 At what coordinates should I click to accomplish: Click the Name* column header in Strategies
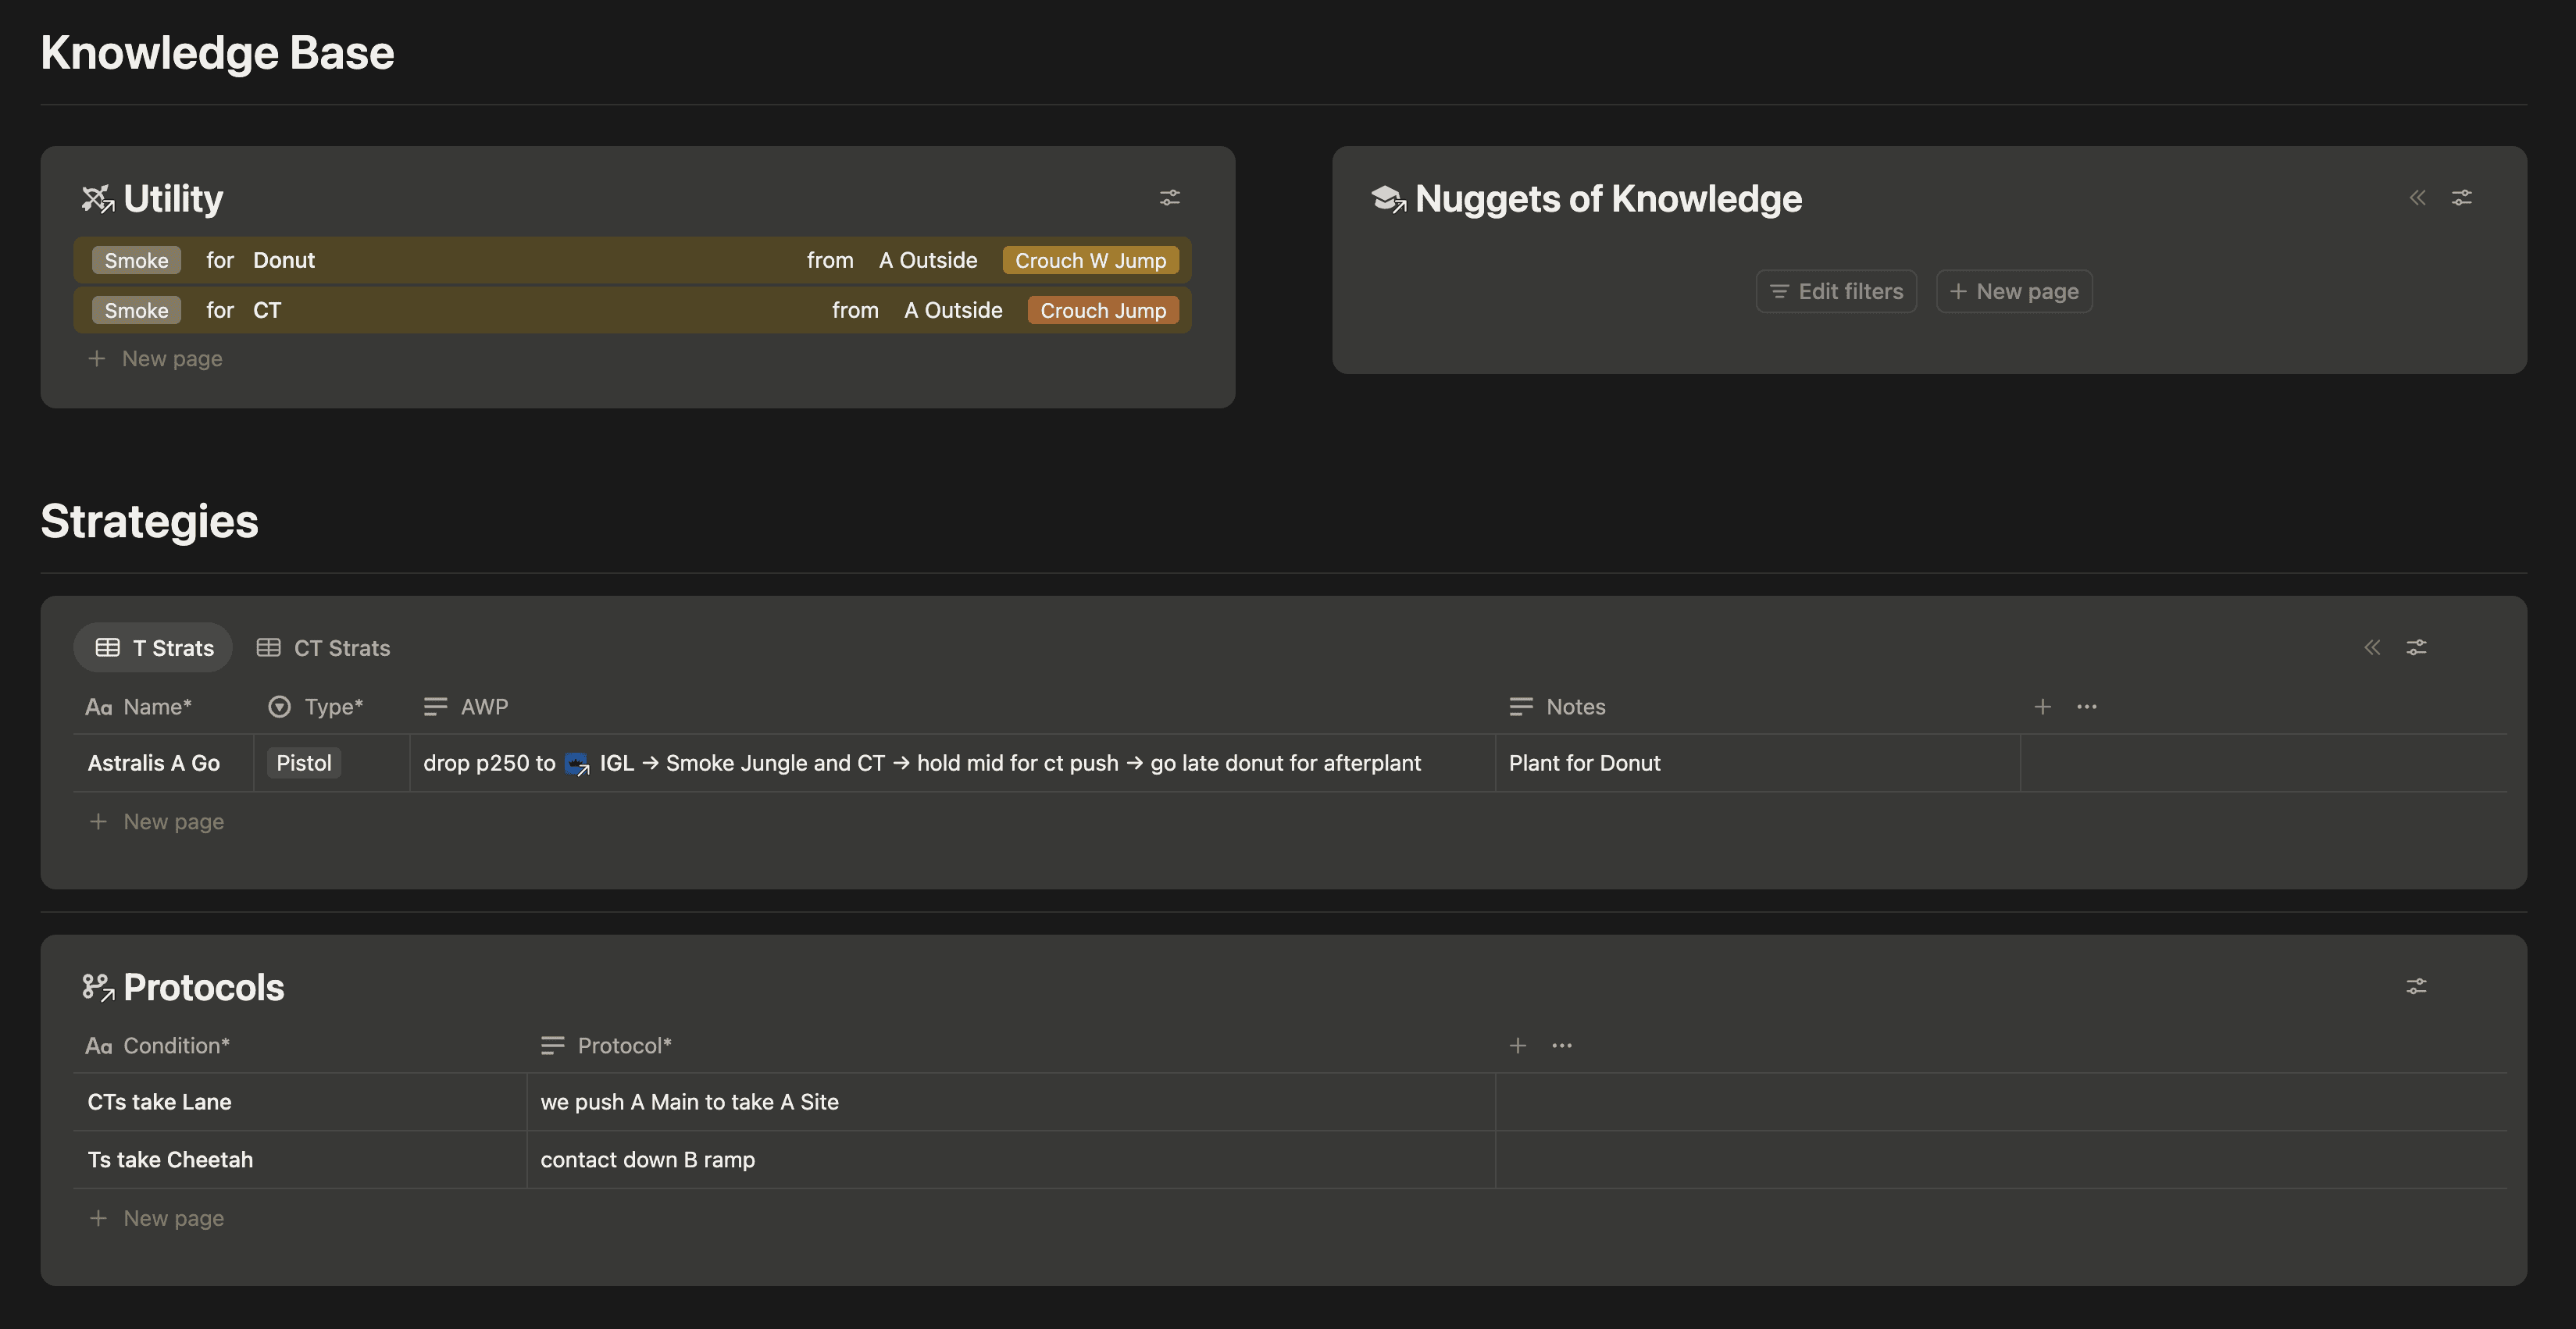138,707
